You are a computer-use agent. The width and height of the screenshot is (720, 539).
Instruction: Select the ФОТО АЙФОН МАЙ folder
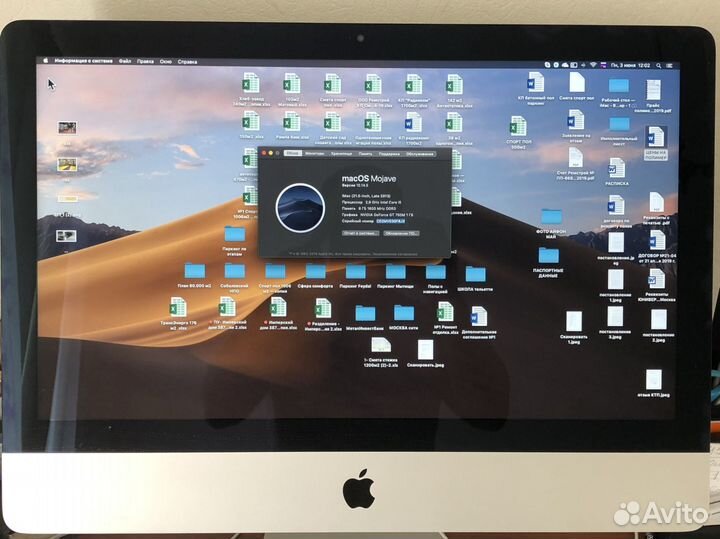click(x=551, y=224)
